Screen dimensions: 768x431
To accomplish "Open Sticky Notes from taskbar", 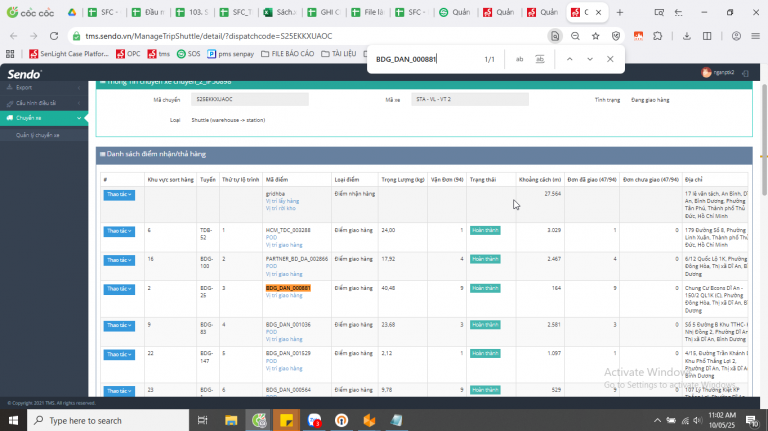I will (x=287, y=420).
